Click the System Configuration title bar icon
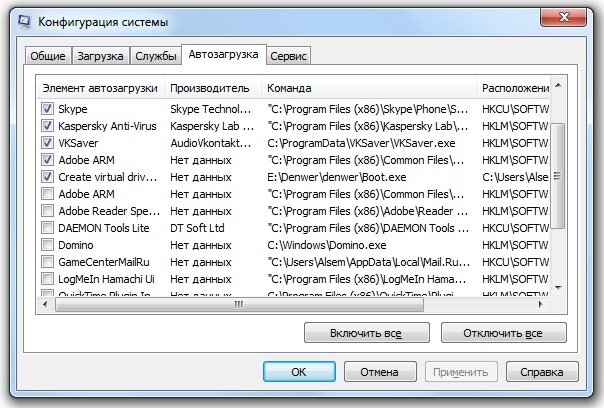Image resolution: width=604 pixels, height=408 pixels. pyautogui.click(x=24, y=21)
